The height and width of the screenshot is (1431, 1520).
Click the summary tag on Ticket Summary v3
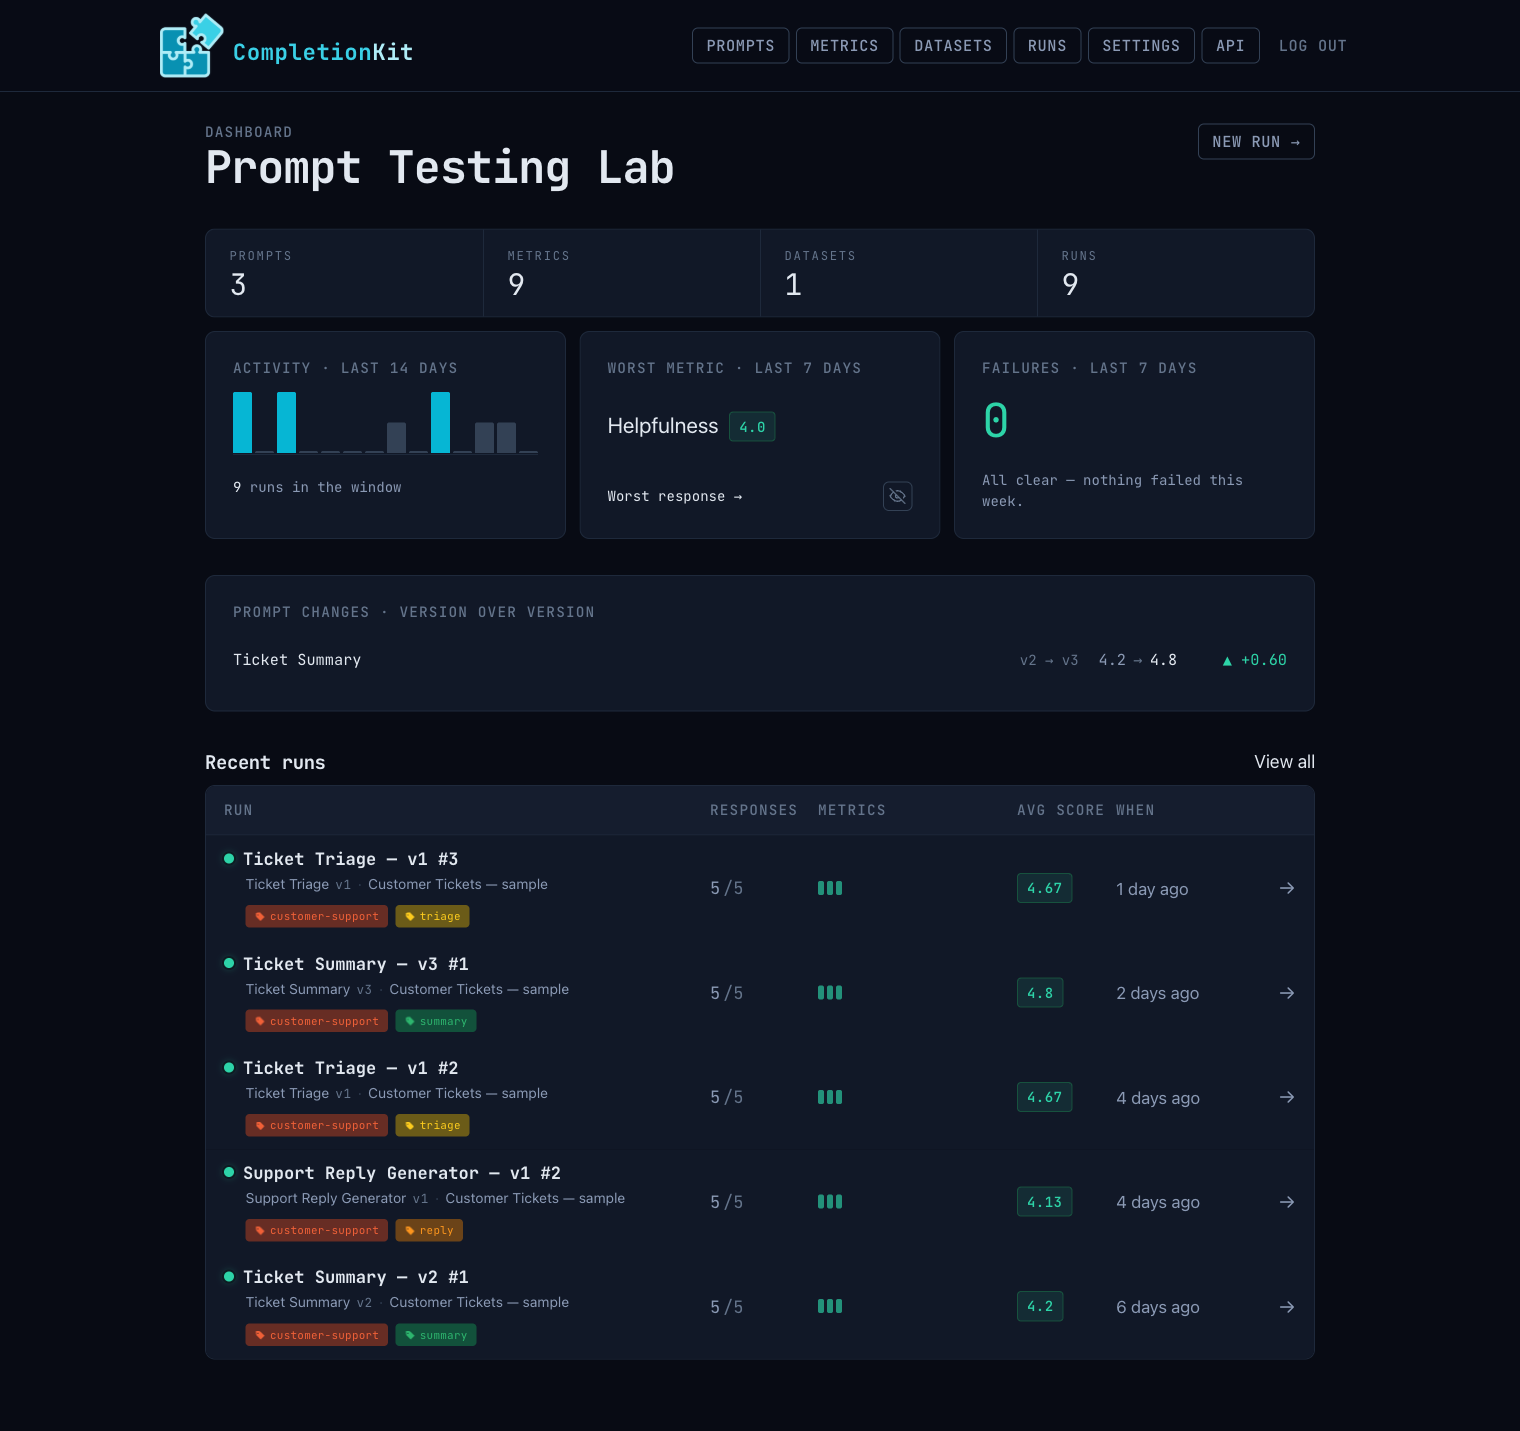pyautogui.click(x=436, y=1021)
